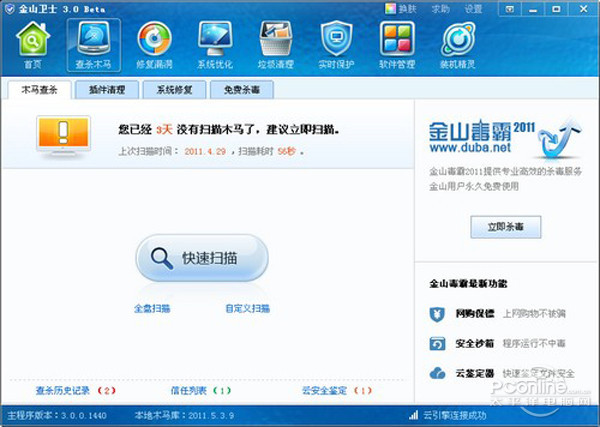Click the 金山卫士 shield logo in title bar
This screenshot has height=427, width=600.
9,9
